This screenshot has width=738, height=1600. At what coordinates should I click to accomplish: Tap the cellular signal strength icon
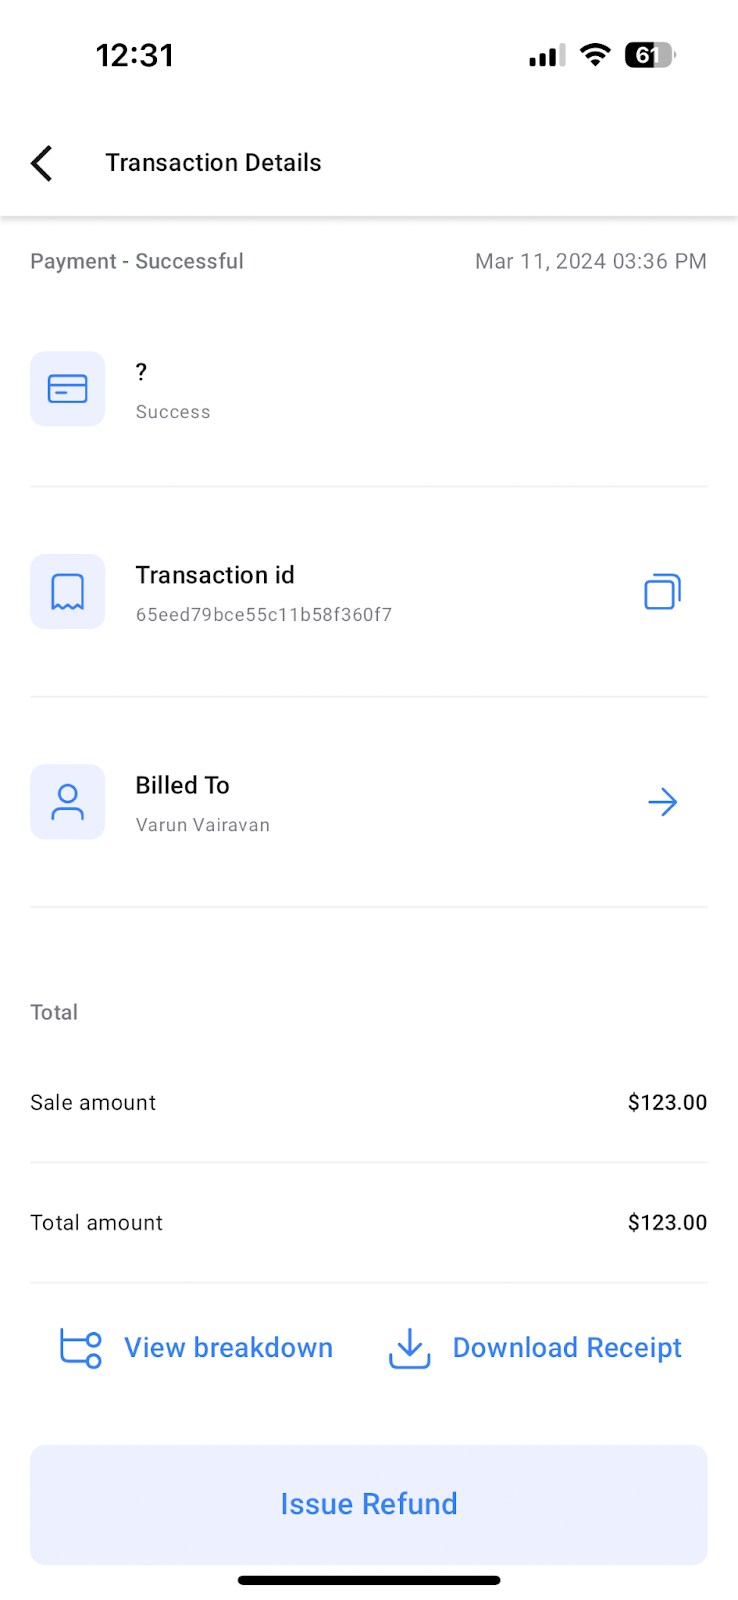547,56
